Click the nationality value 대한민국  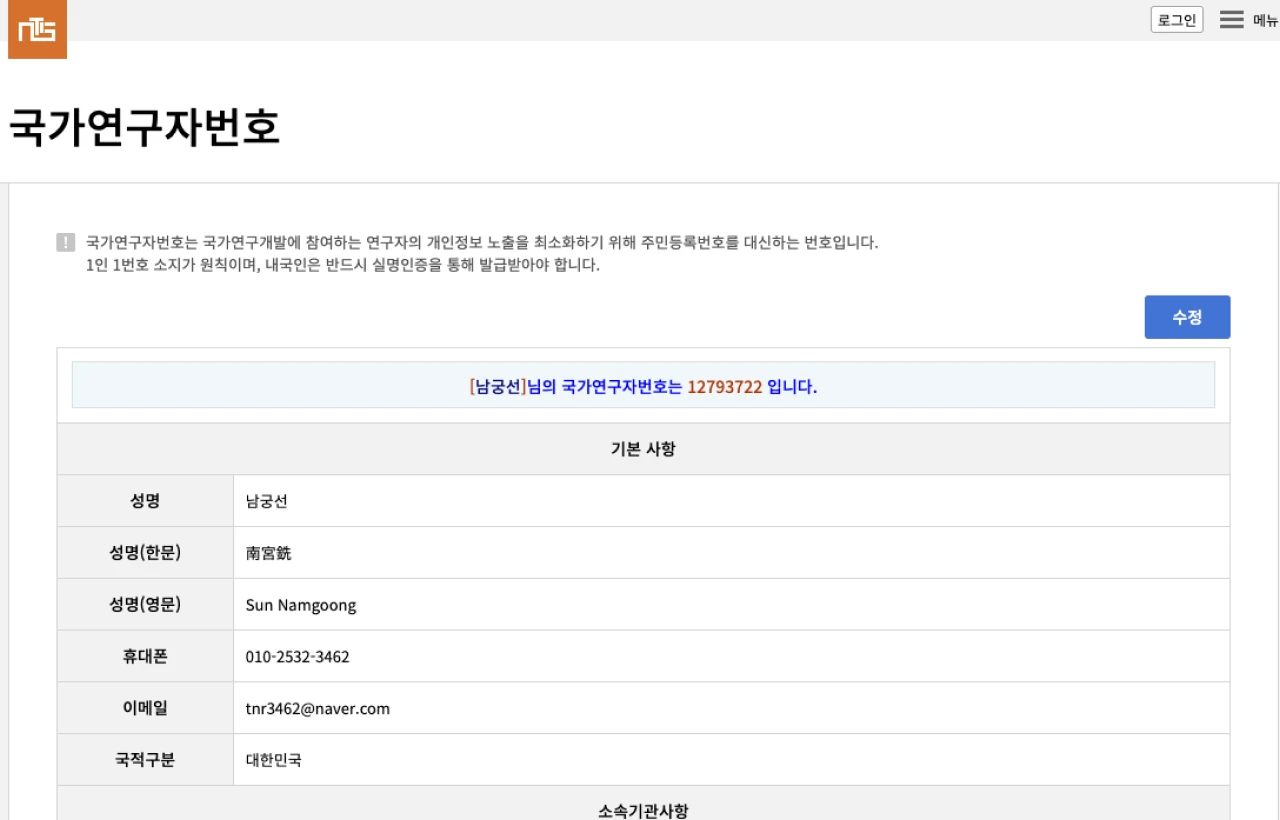coord(274,760)
